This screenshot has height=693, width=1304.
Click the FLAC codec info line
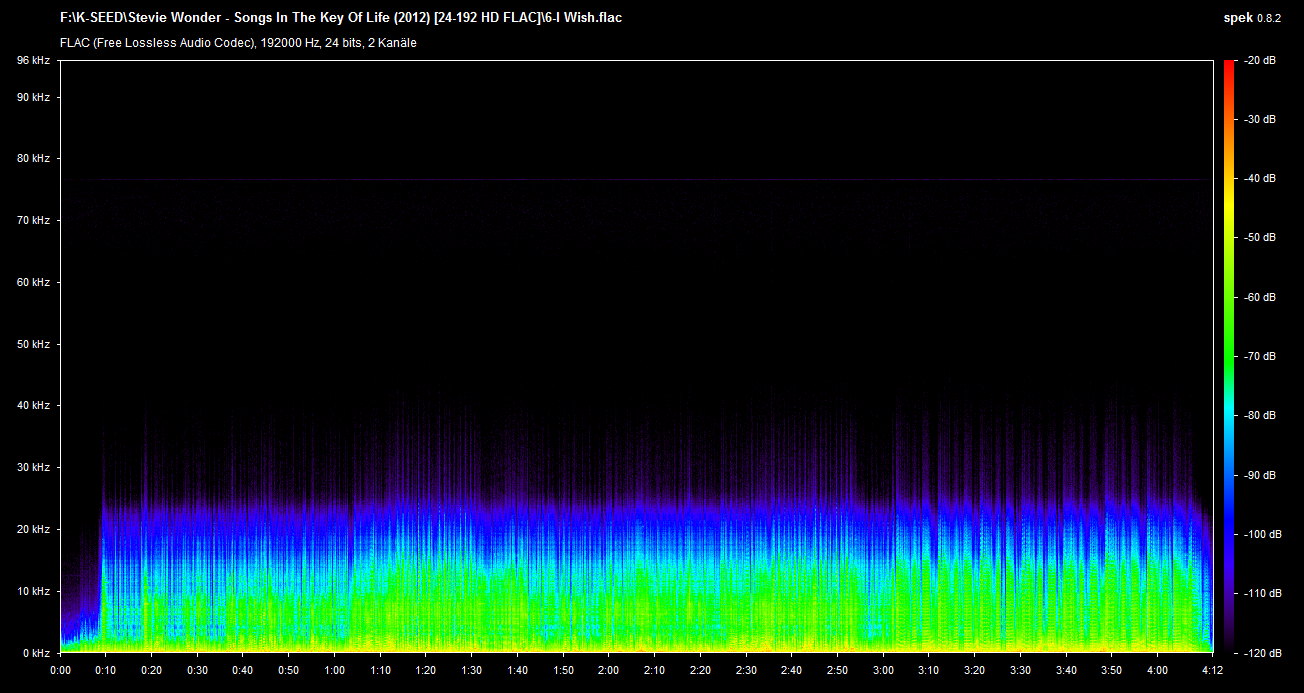pos(238,43)
